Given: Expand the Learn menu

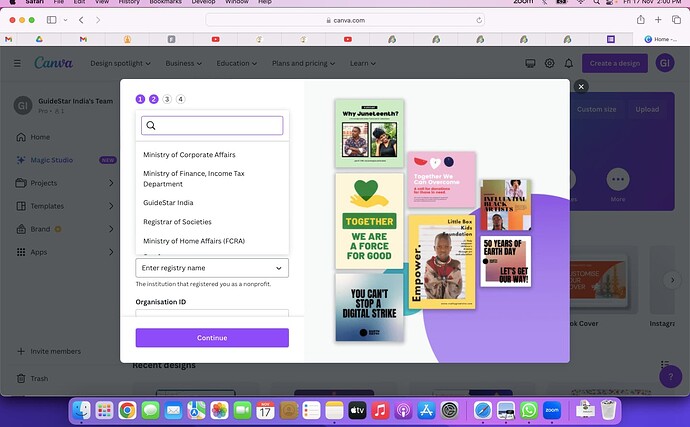Looking at the screenshot, I should pos(363,63).
